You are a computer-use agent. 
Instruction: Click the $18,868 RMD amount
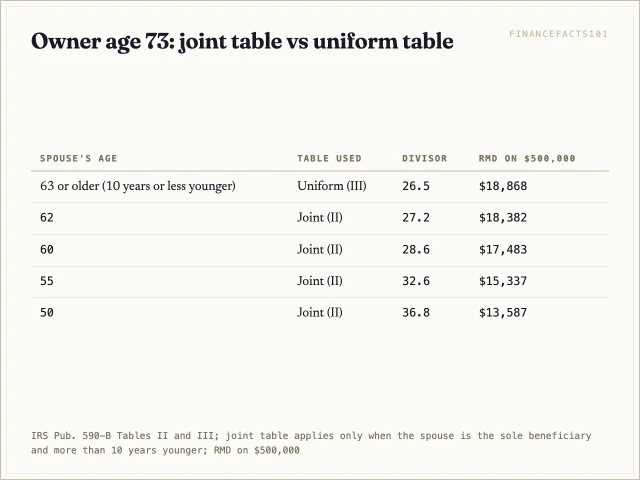[503, 186]
